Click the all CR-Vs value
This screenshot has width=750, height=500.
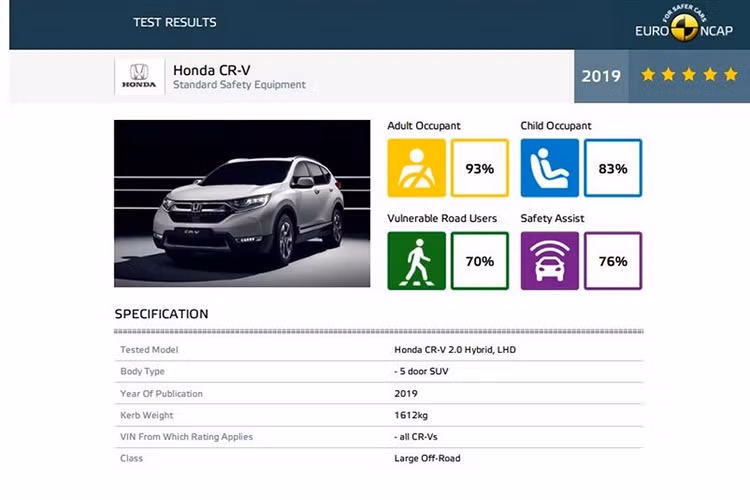416,437
